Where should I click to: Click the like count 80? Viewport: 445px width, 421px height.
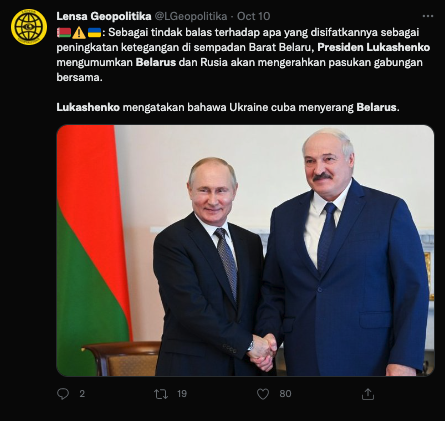click(x=285, y=394)
